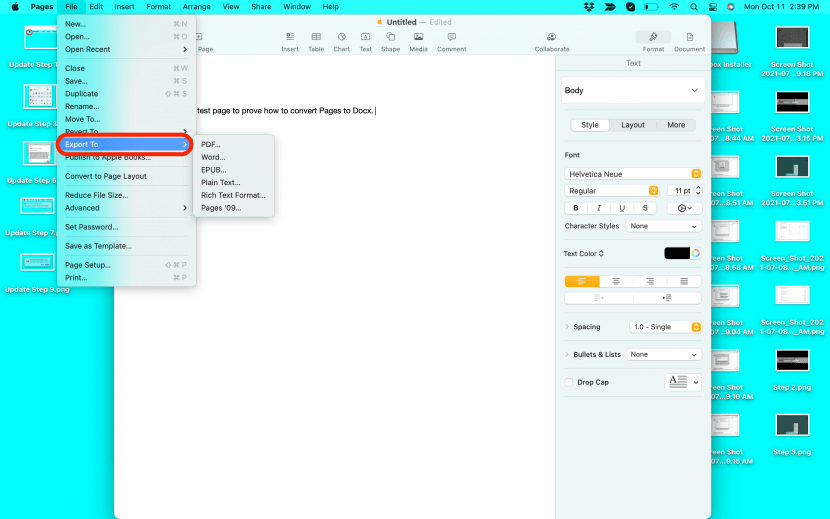Click Set Password... menu item
The width and height of the screenshot is (830, 519).
126,227
